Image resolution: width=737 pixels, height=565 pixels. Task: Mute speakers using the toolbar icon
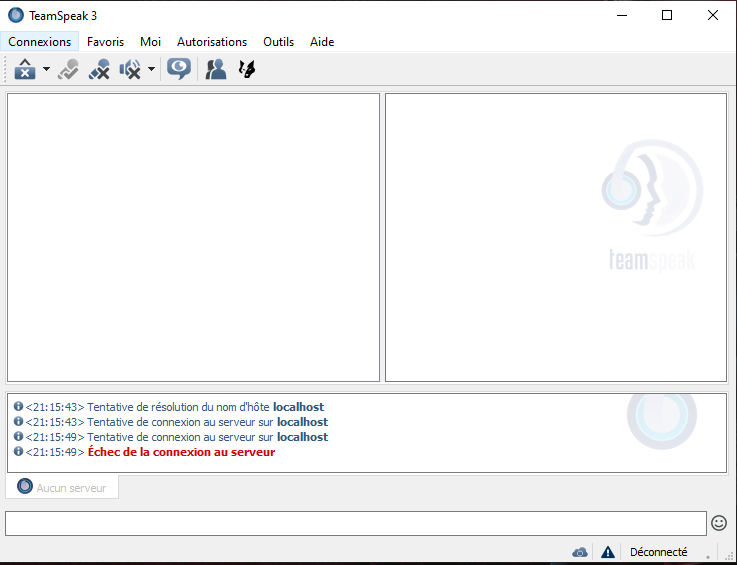click(130, 69)
